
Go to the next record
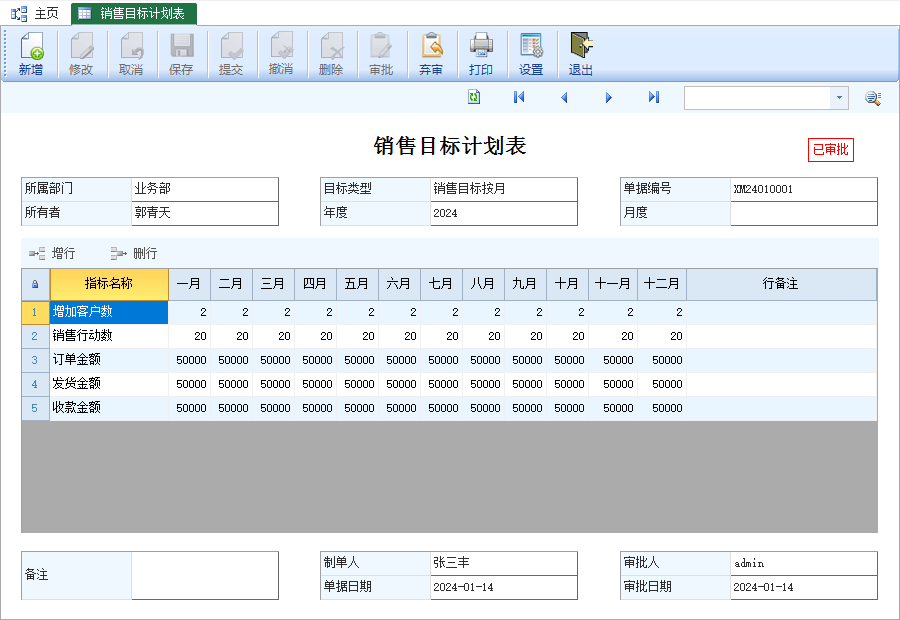point(608,98)
